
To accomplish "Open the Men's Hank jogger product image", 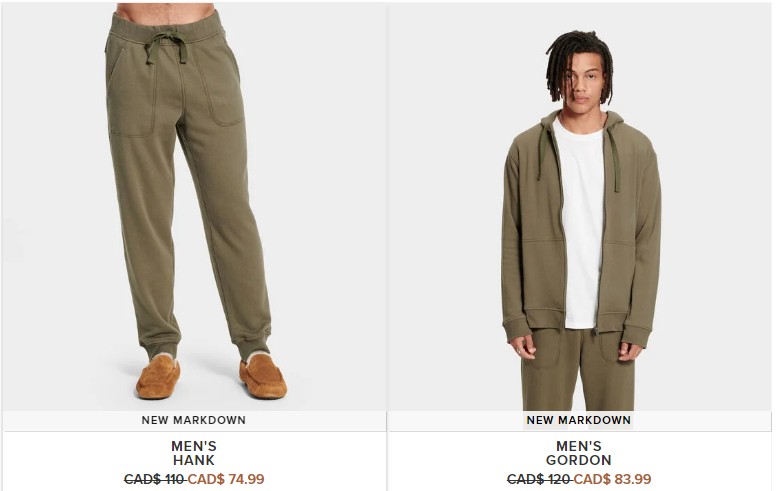I will (x=194, y=207).
